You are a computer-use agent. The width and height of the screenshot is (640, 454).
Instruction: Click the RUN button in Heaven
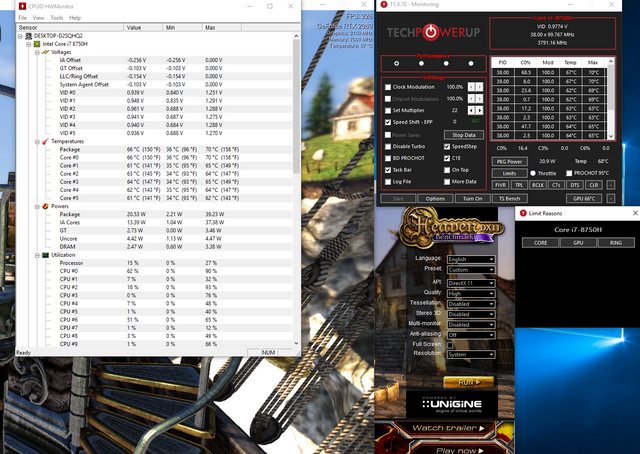[x=469, y=382]
